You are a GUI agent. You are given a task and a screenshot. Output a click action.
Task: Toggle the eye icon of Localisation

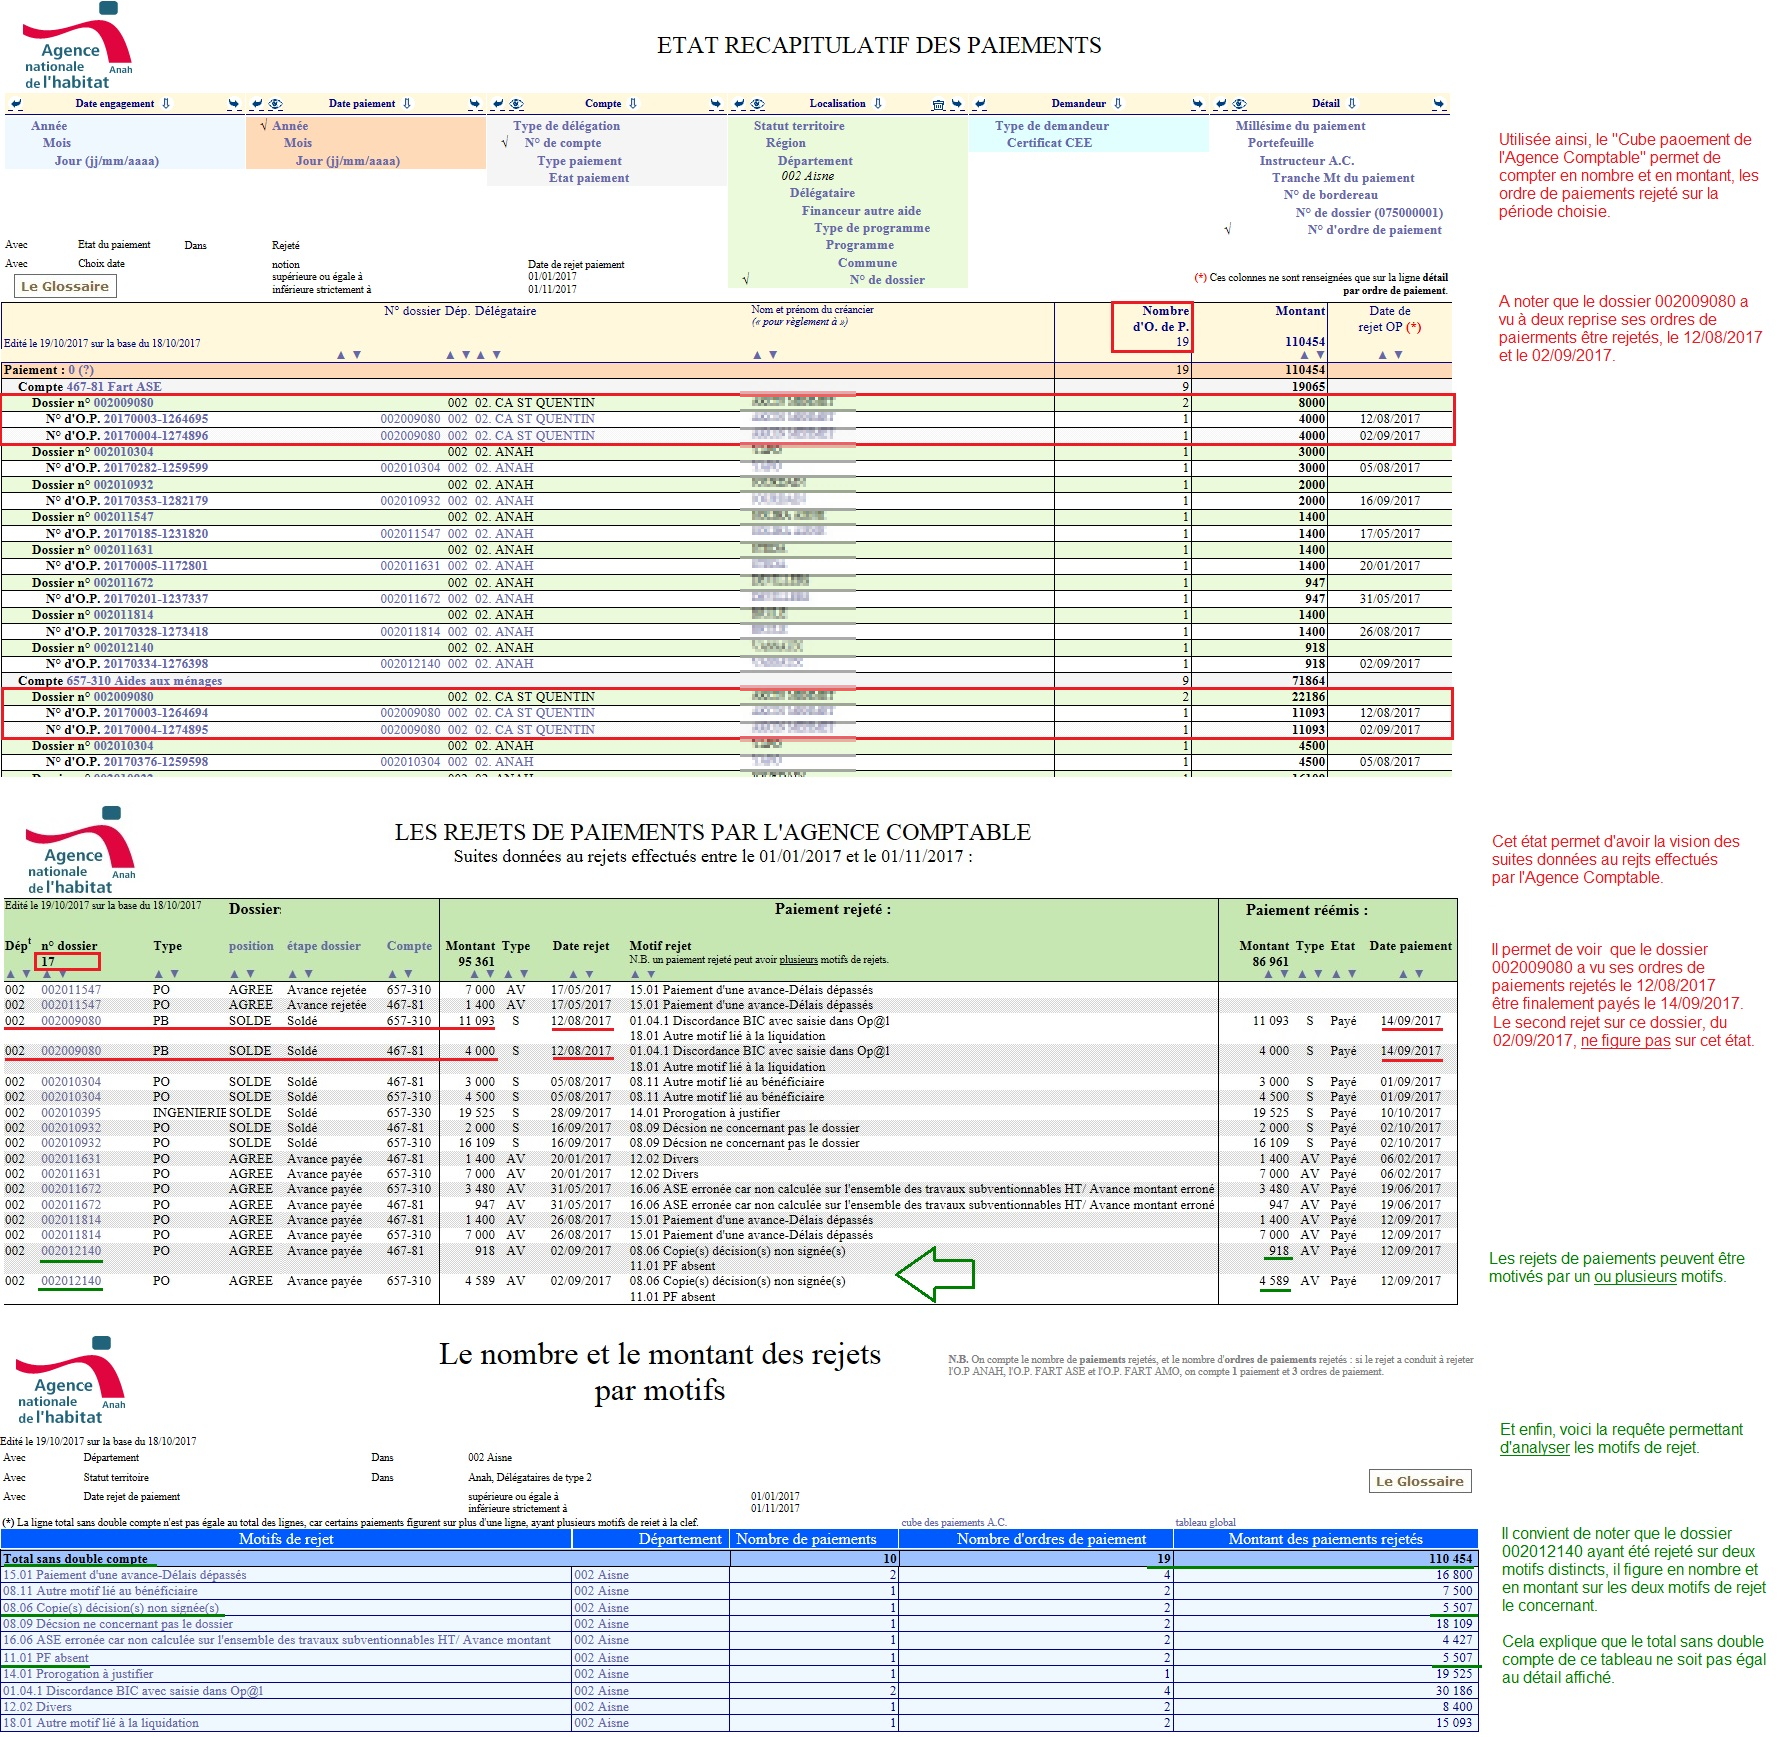click(757, 104)
